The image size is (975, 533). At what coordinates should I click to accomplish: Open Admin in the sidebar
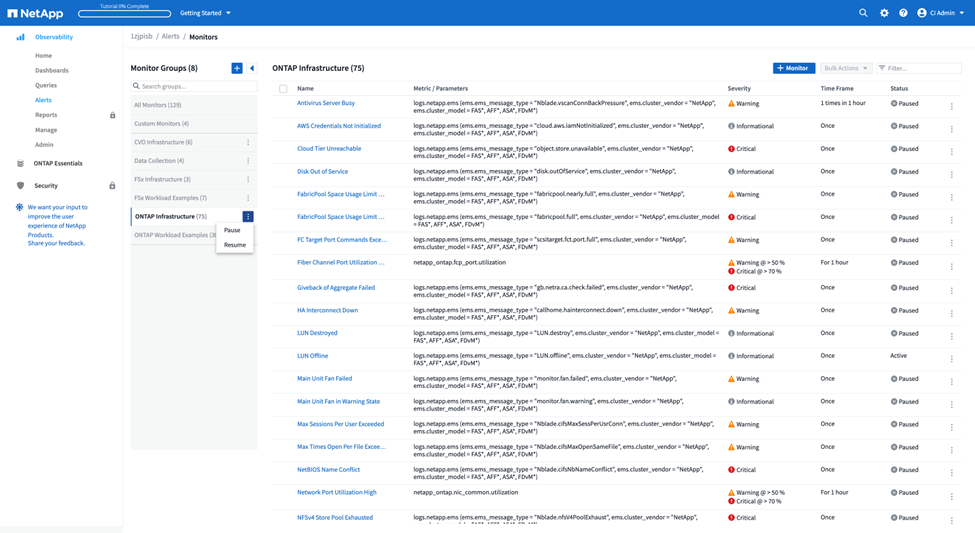pos(44,145)
